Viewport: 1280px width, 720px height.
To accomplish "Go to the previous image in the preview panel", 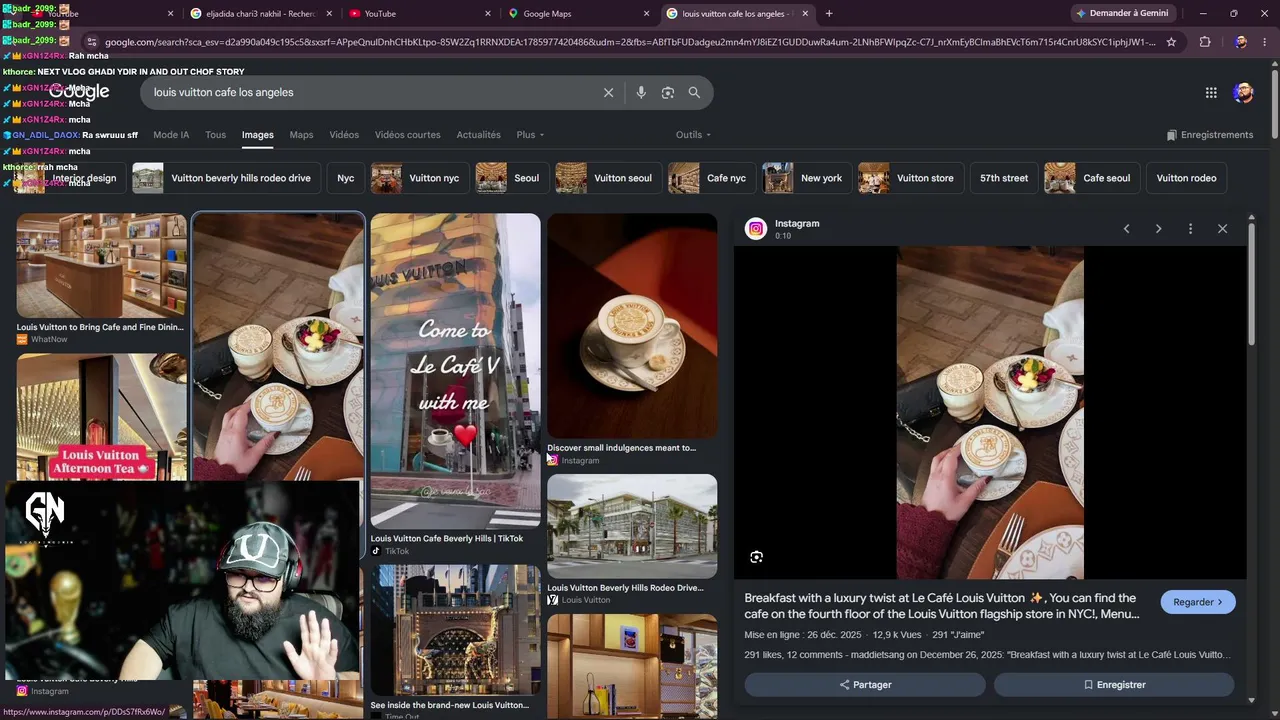I will (1126, 229).
